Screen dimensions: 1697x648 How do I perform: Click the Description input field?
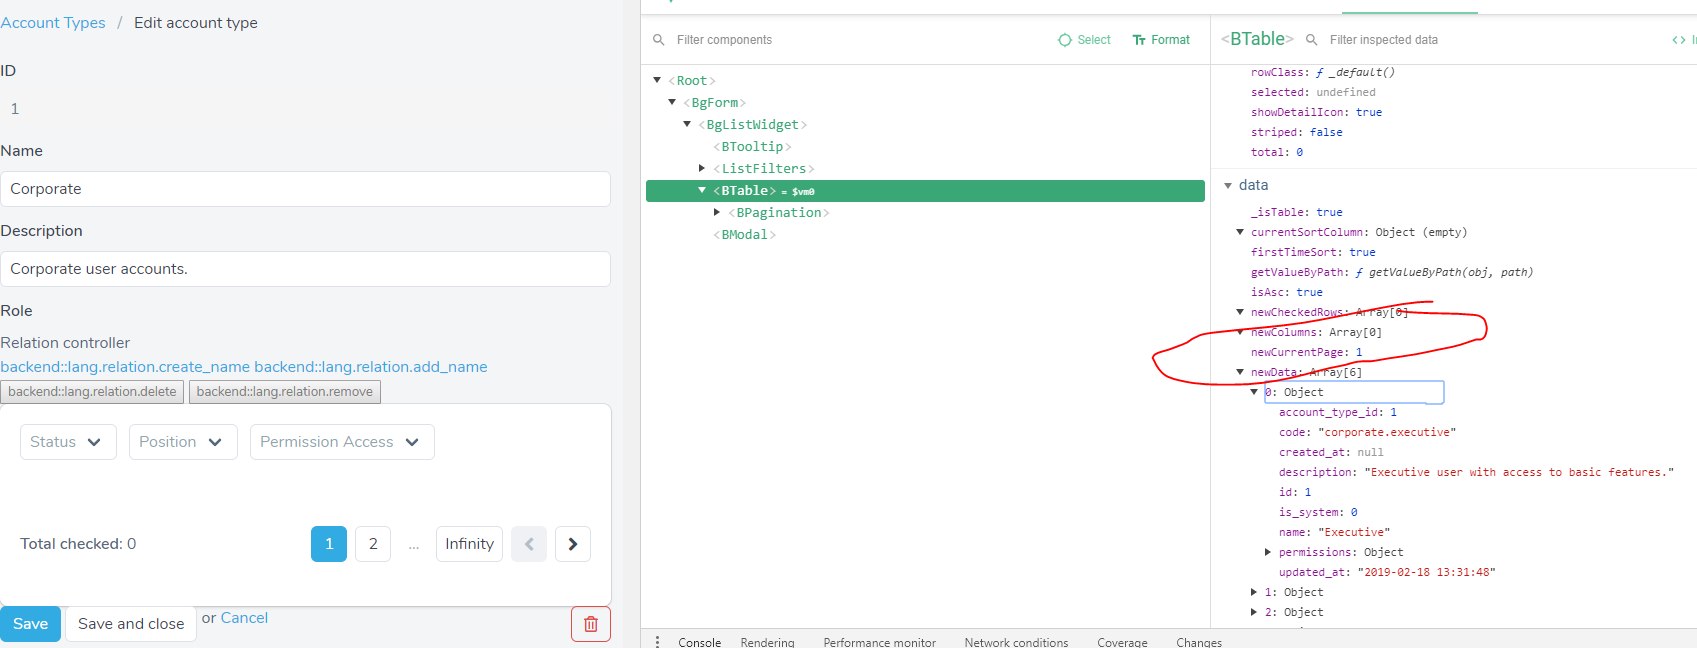click(305, 269)
